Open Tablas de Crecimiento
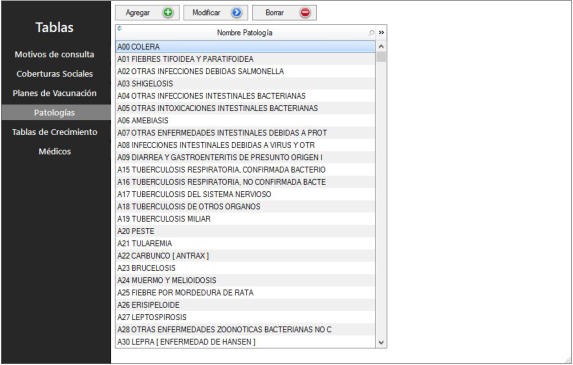 tap(54, 132)
